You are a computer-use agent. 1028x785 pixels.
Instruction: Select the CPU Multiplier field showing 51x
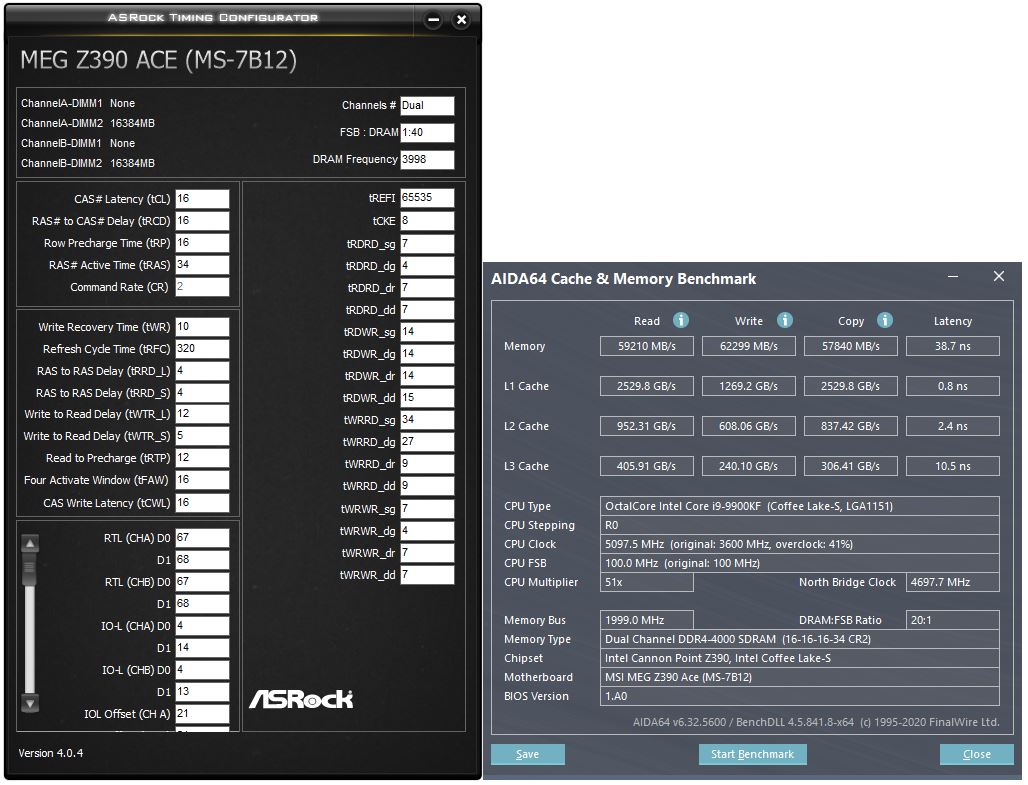[x=646, y=582]
